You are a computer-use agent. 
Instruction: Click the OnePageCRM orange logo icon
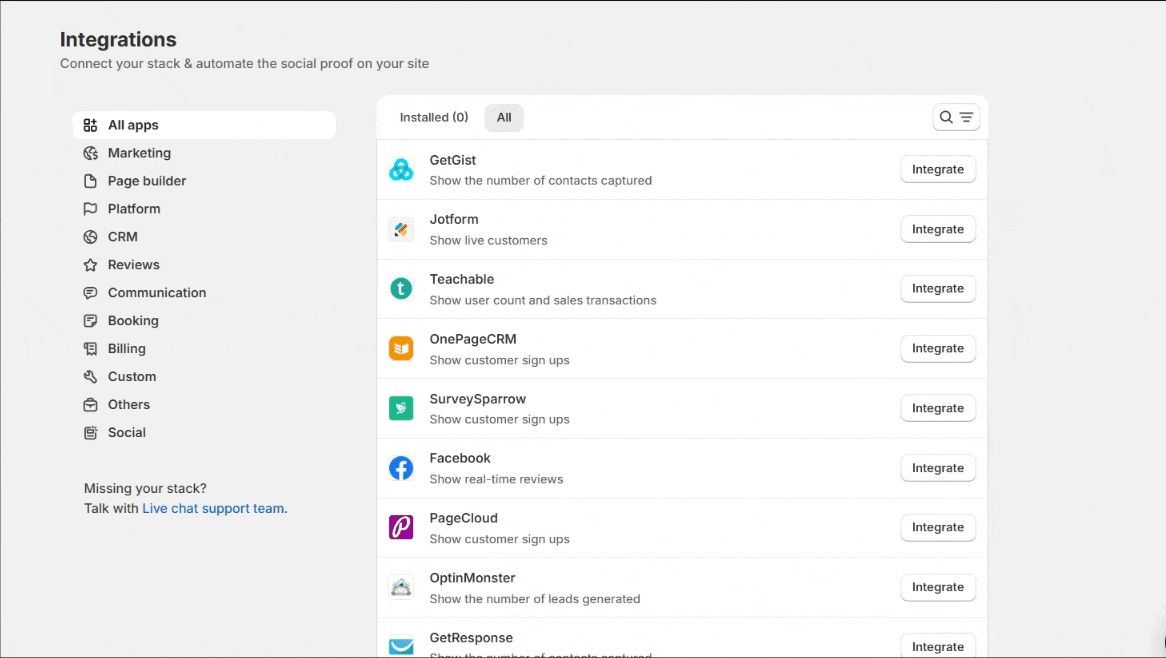point(401,349)
